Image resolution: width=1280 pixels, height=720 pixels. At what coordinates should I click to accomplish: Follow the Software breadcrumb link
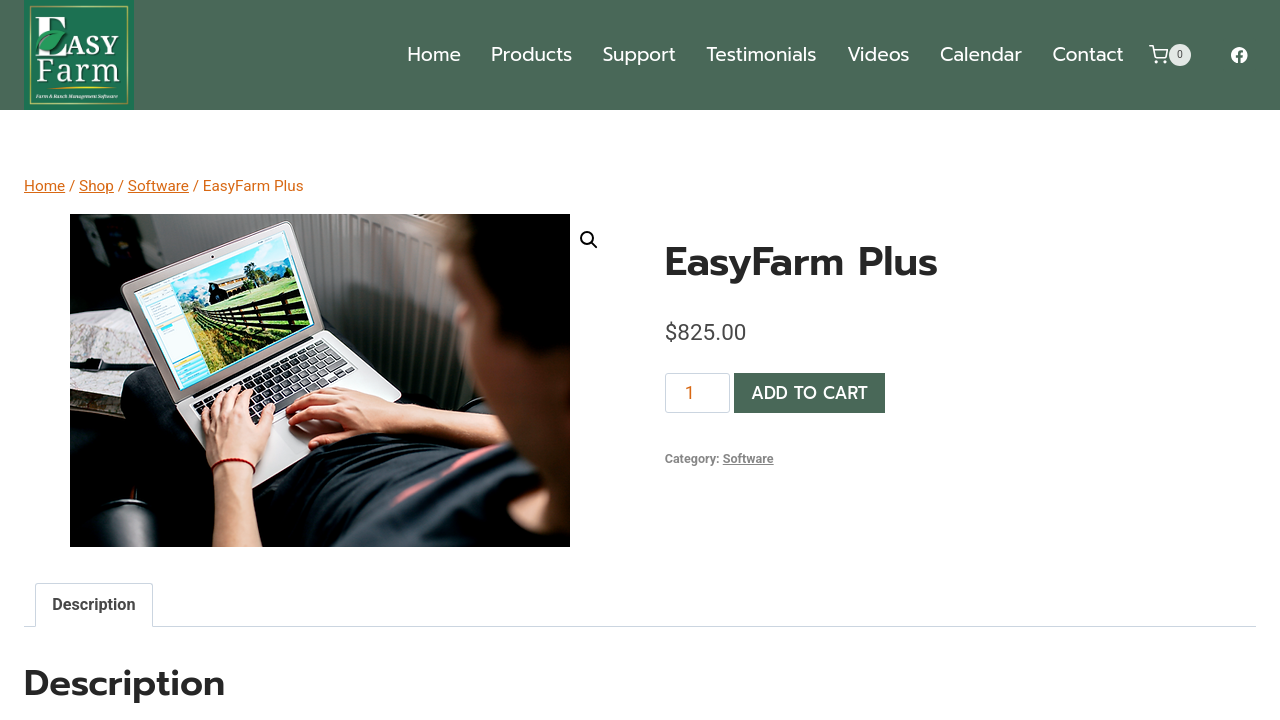[x=158, y=186]
